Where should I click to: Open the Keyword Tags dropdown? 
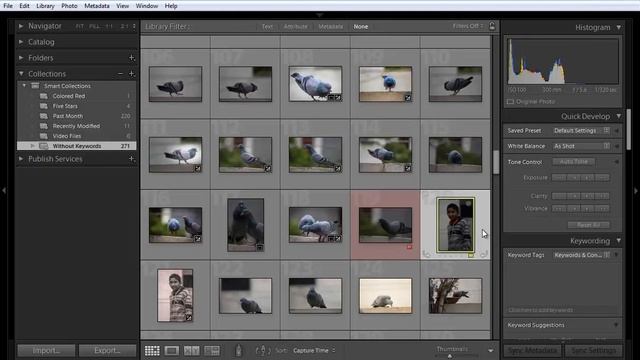click(581, 255)
